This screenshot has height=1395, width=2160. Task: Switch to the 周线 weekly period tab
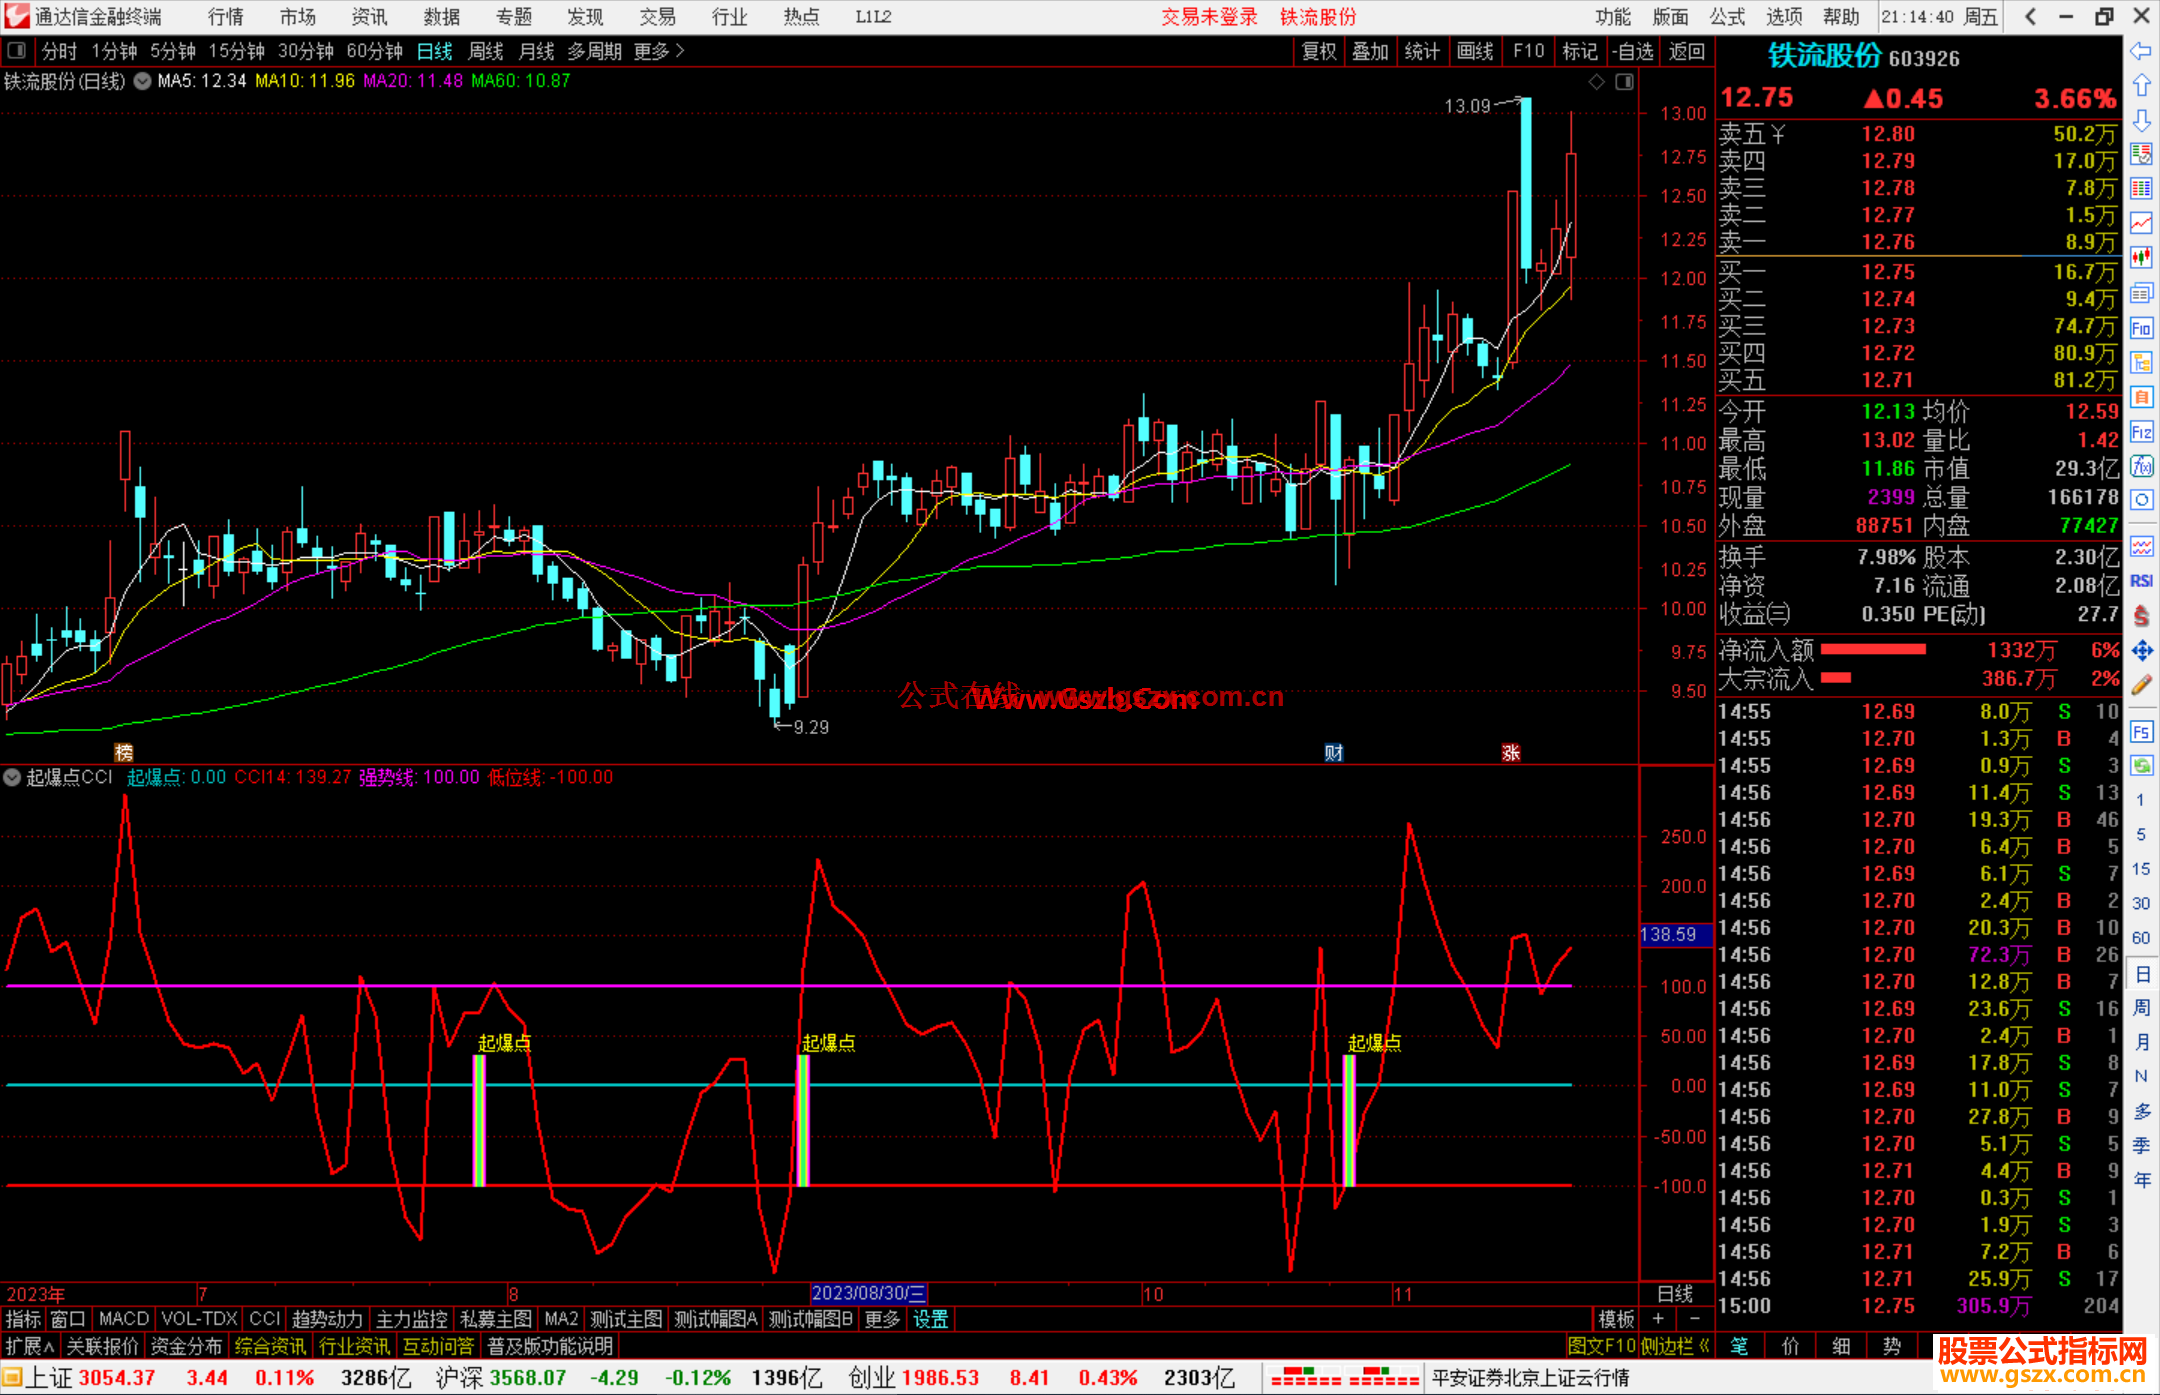click(x=485, y=51)
